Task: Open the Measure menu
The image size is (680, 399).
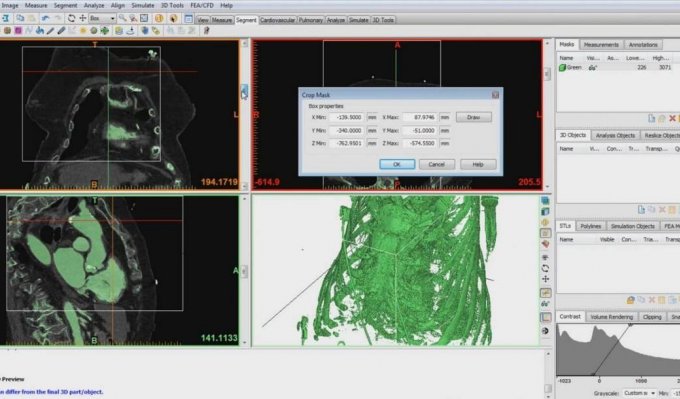Action: [36, 6]
